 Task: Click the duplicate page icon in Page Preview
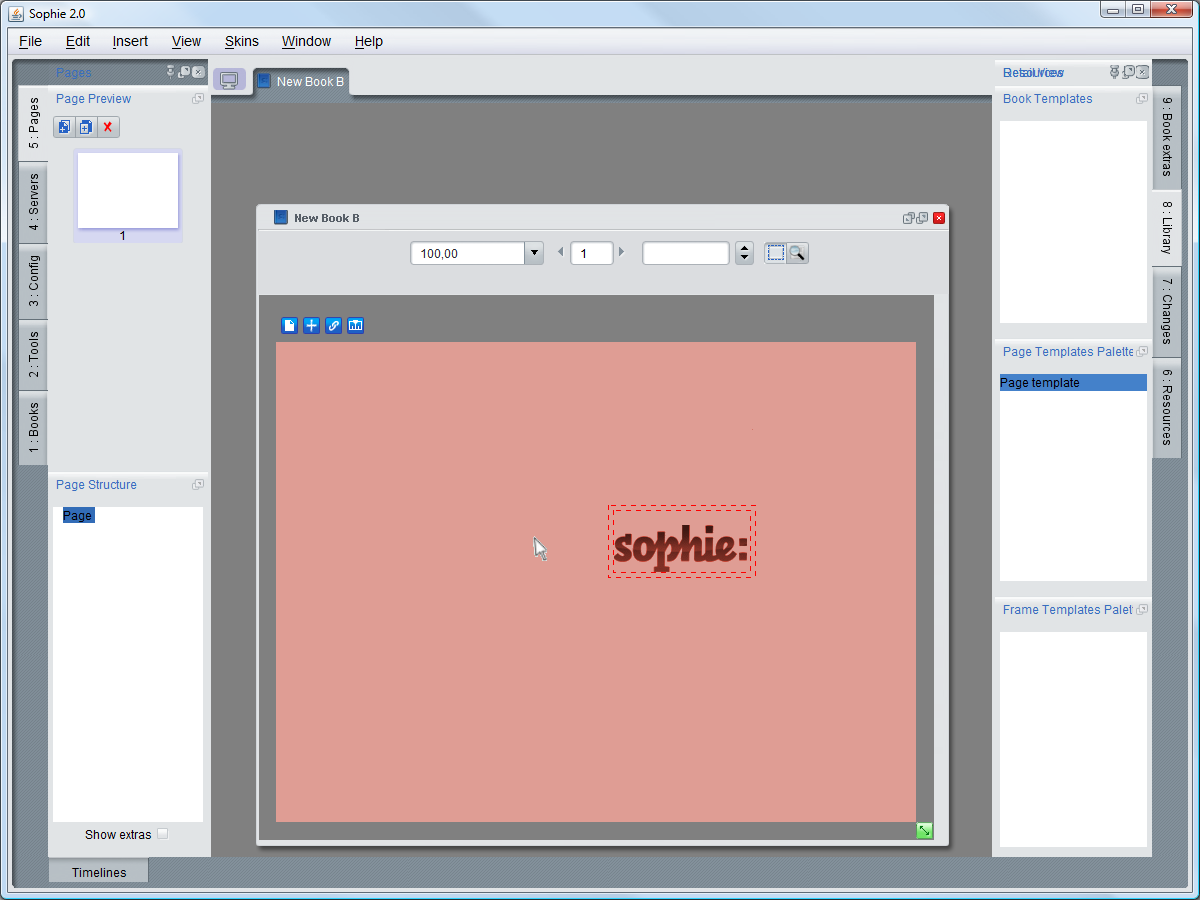click(86, 127)
